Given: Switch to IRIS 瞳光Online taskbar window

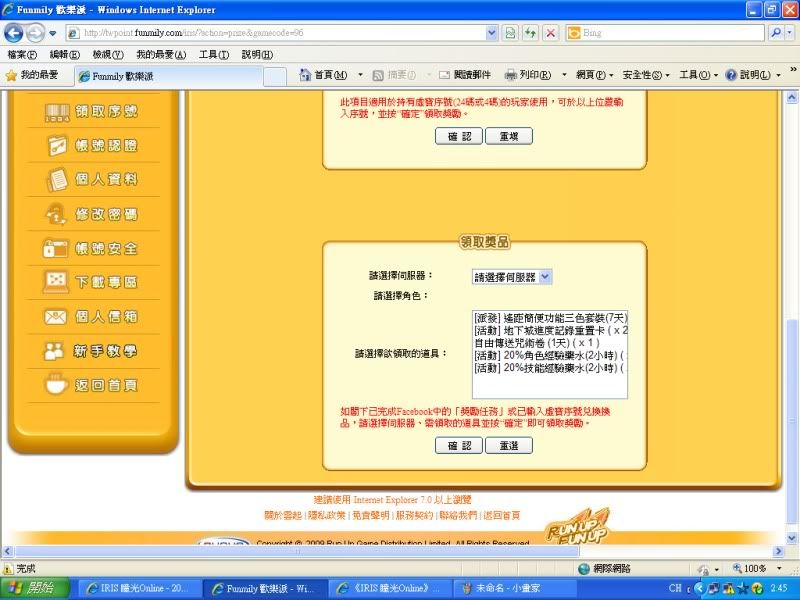Looking at the screenshot, I should point(135,588).
